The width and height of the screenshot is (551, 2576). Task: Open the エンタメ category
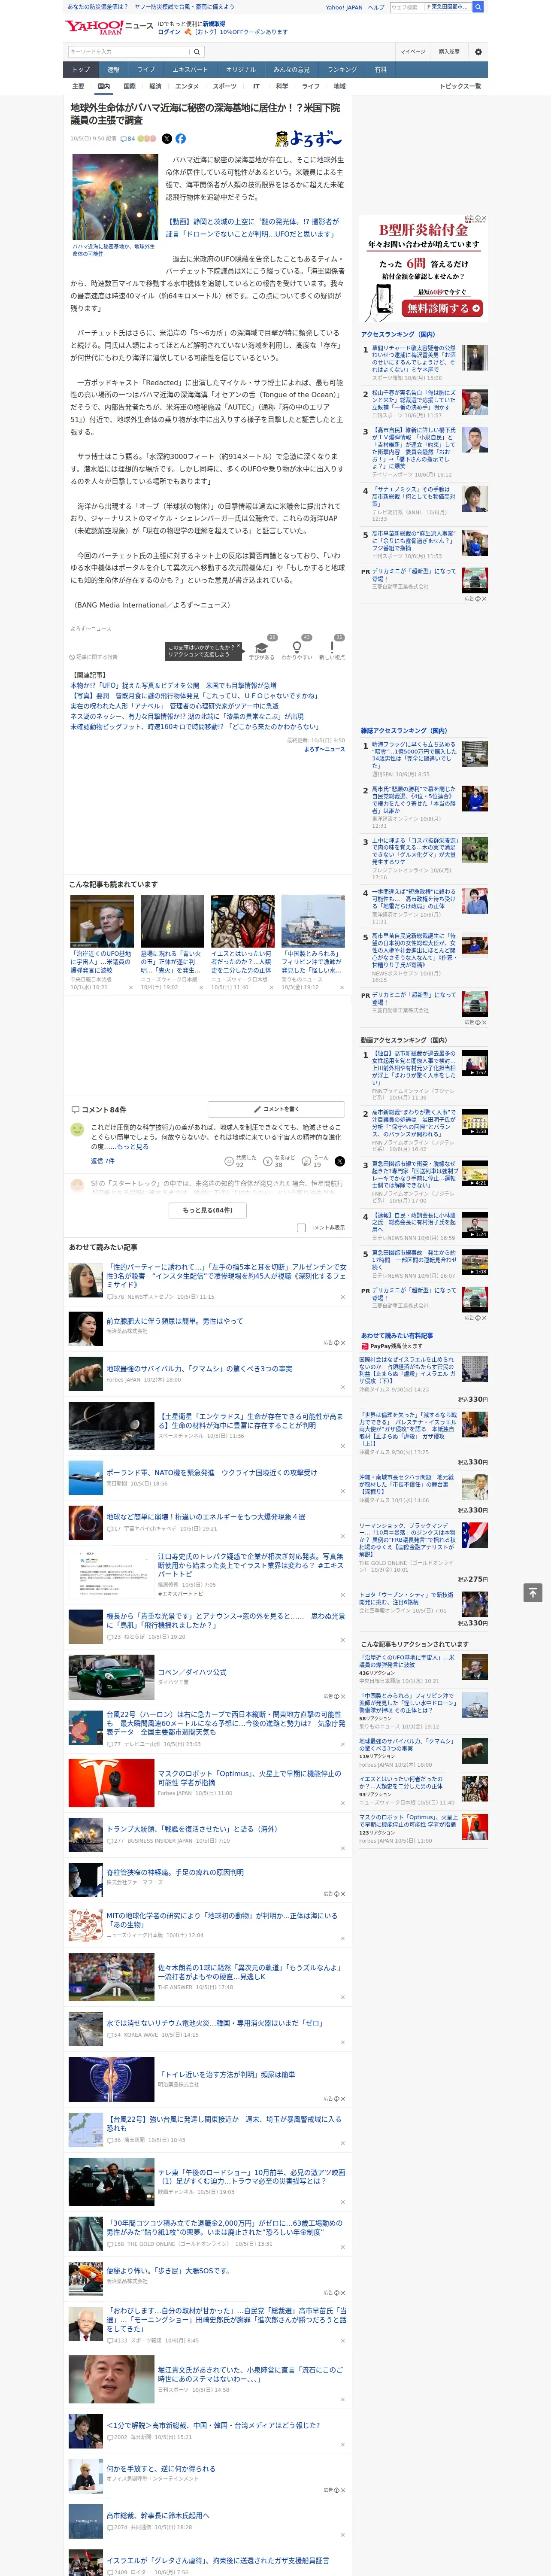(x=187, y=86)
